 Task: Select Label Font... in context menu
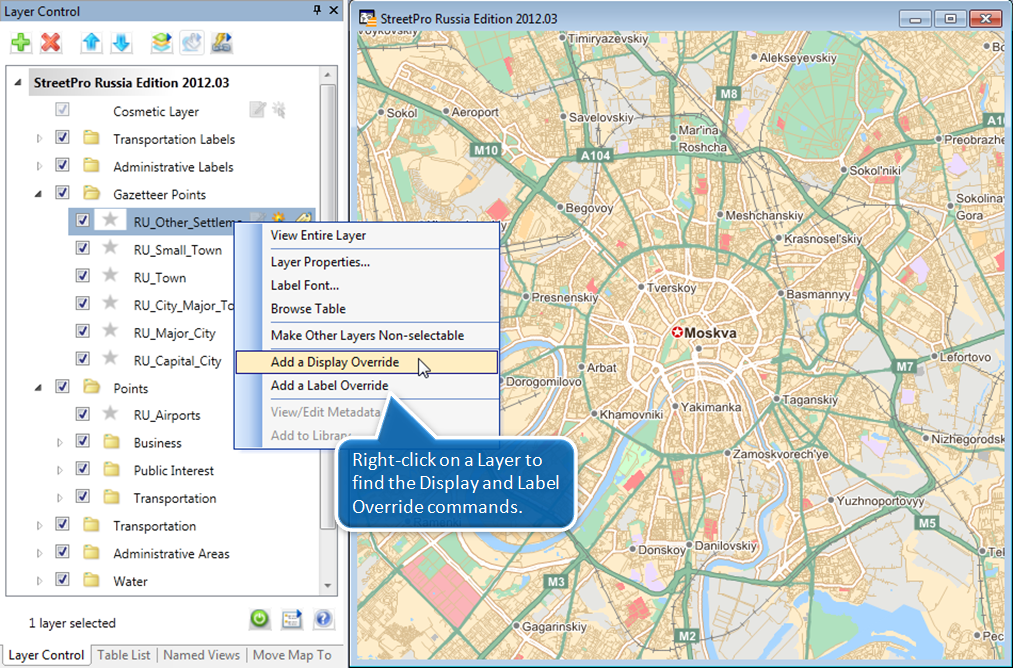pyautogui.click(x=367, y=285)
